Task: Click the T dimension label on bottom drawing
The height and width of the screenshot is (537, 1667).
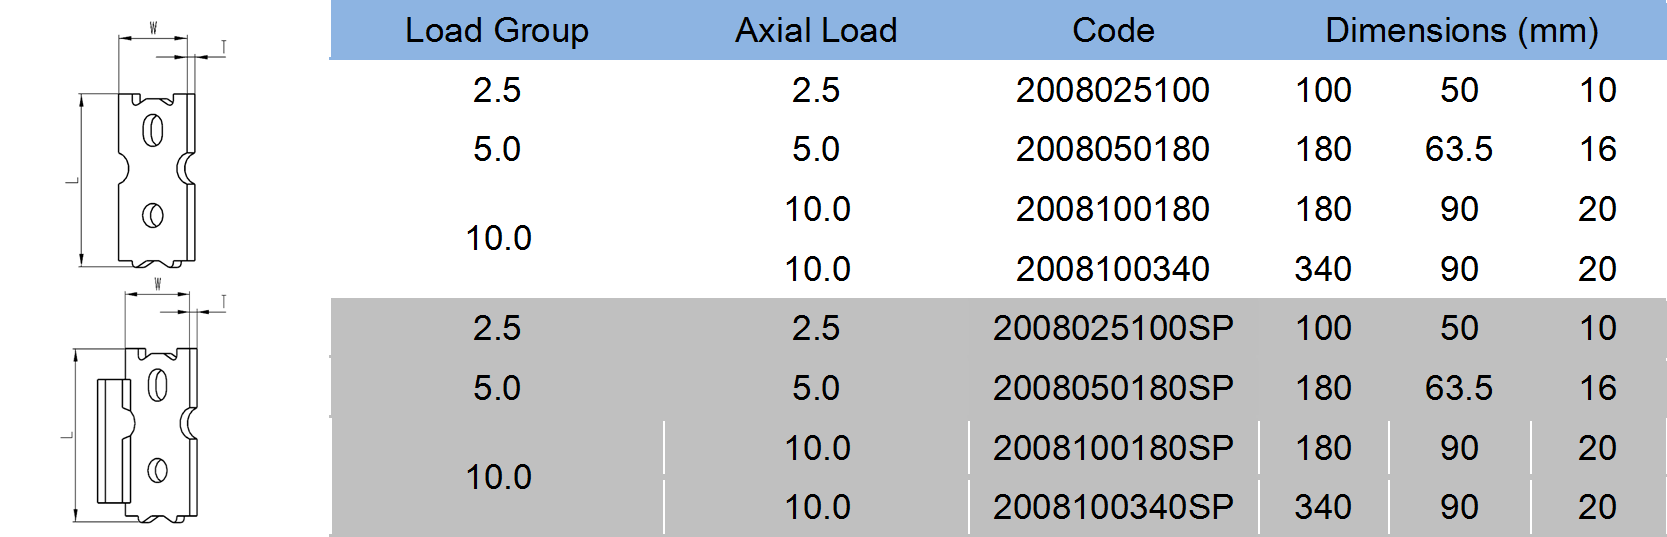Action: 223,301
